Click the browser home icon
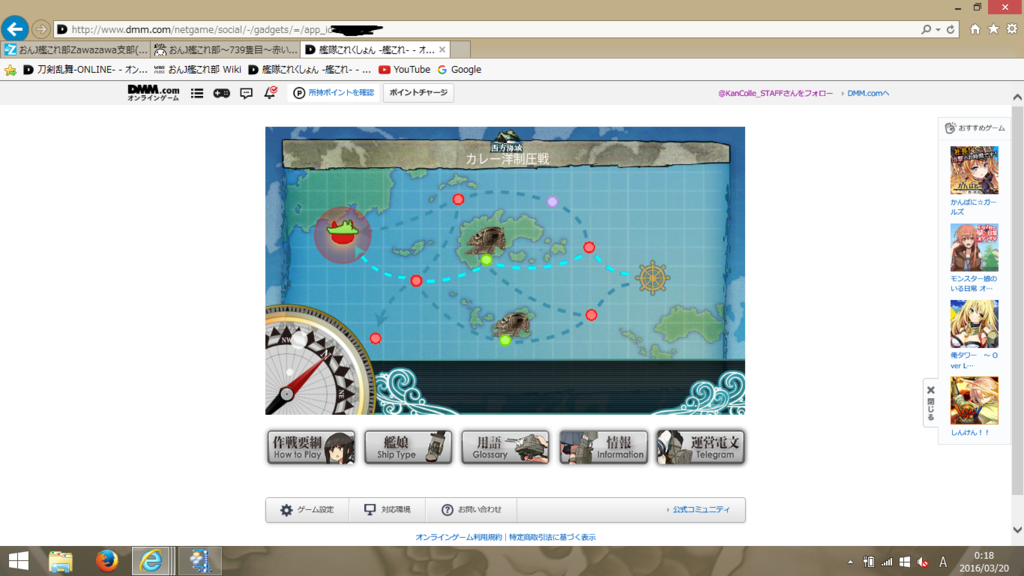The height and width of the screenshot is (576, 1024). point(975,29)
